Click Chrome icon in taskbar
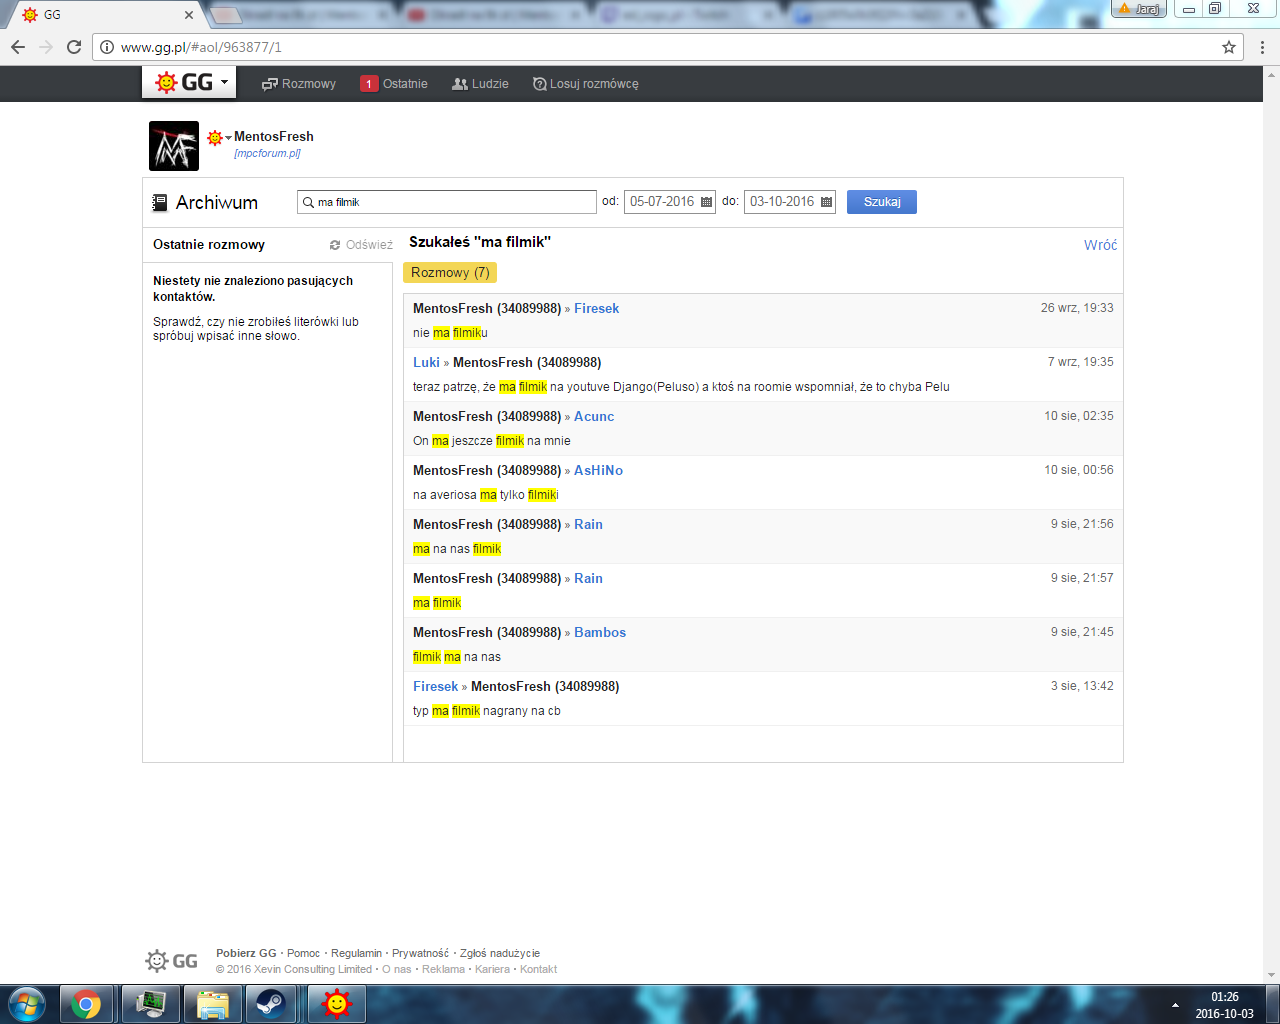Viewport: 1280px width, 1024px height. 86,1003
